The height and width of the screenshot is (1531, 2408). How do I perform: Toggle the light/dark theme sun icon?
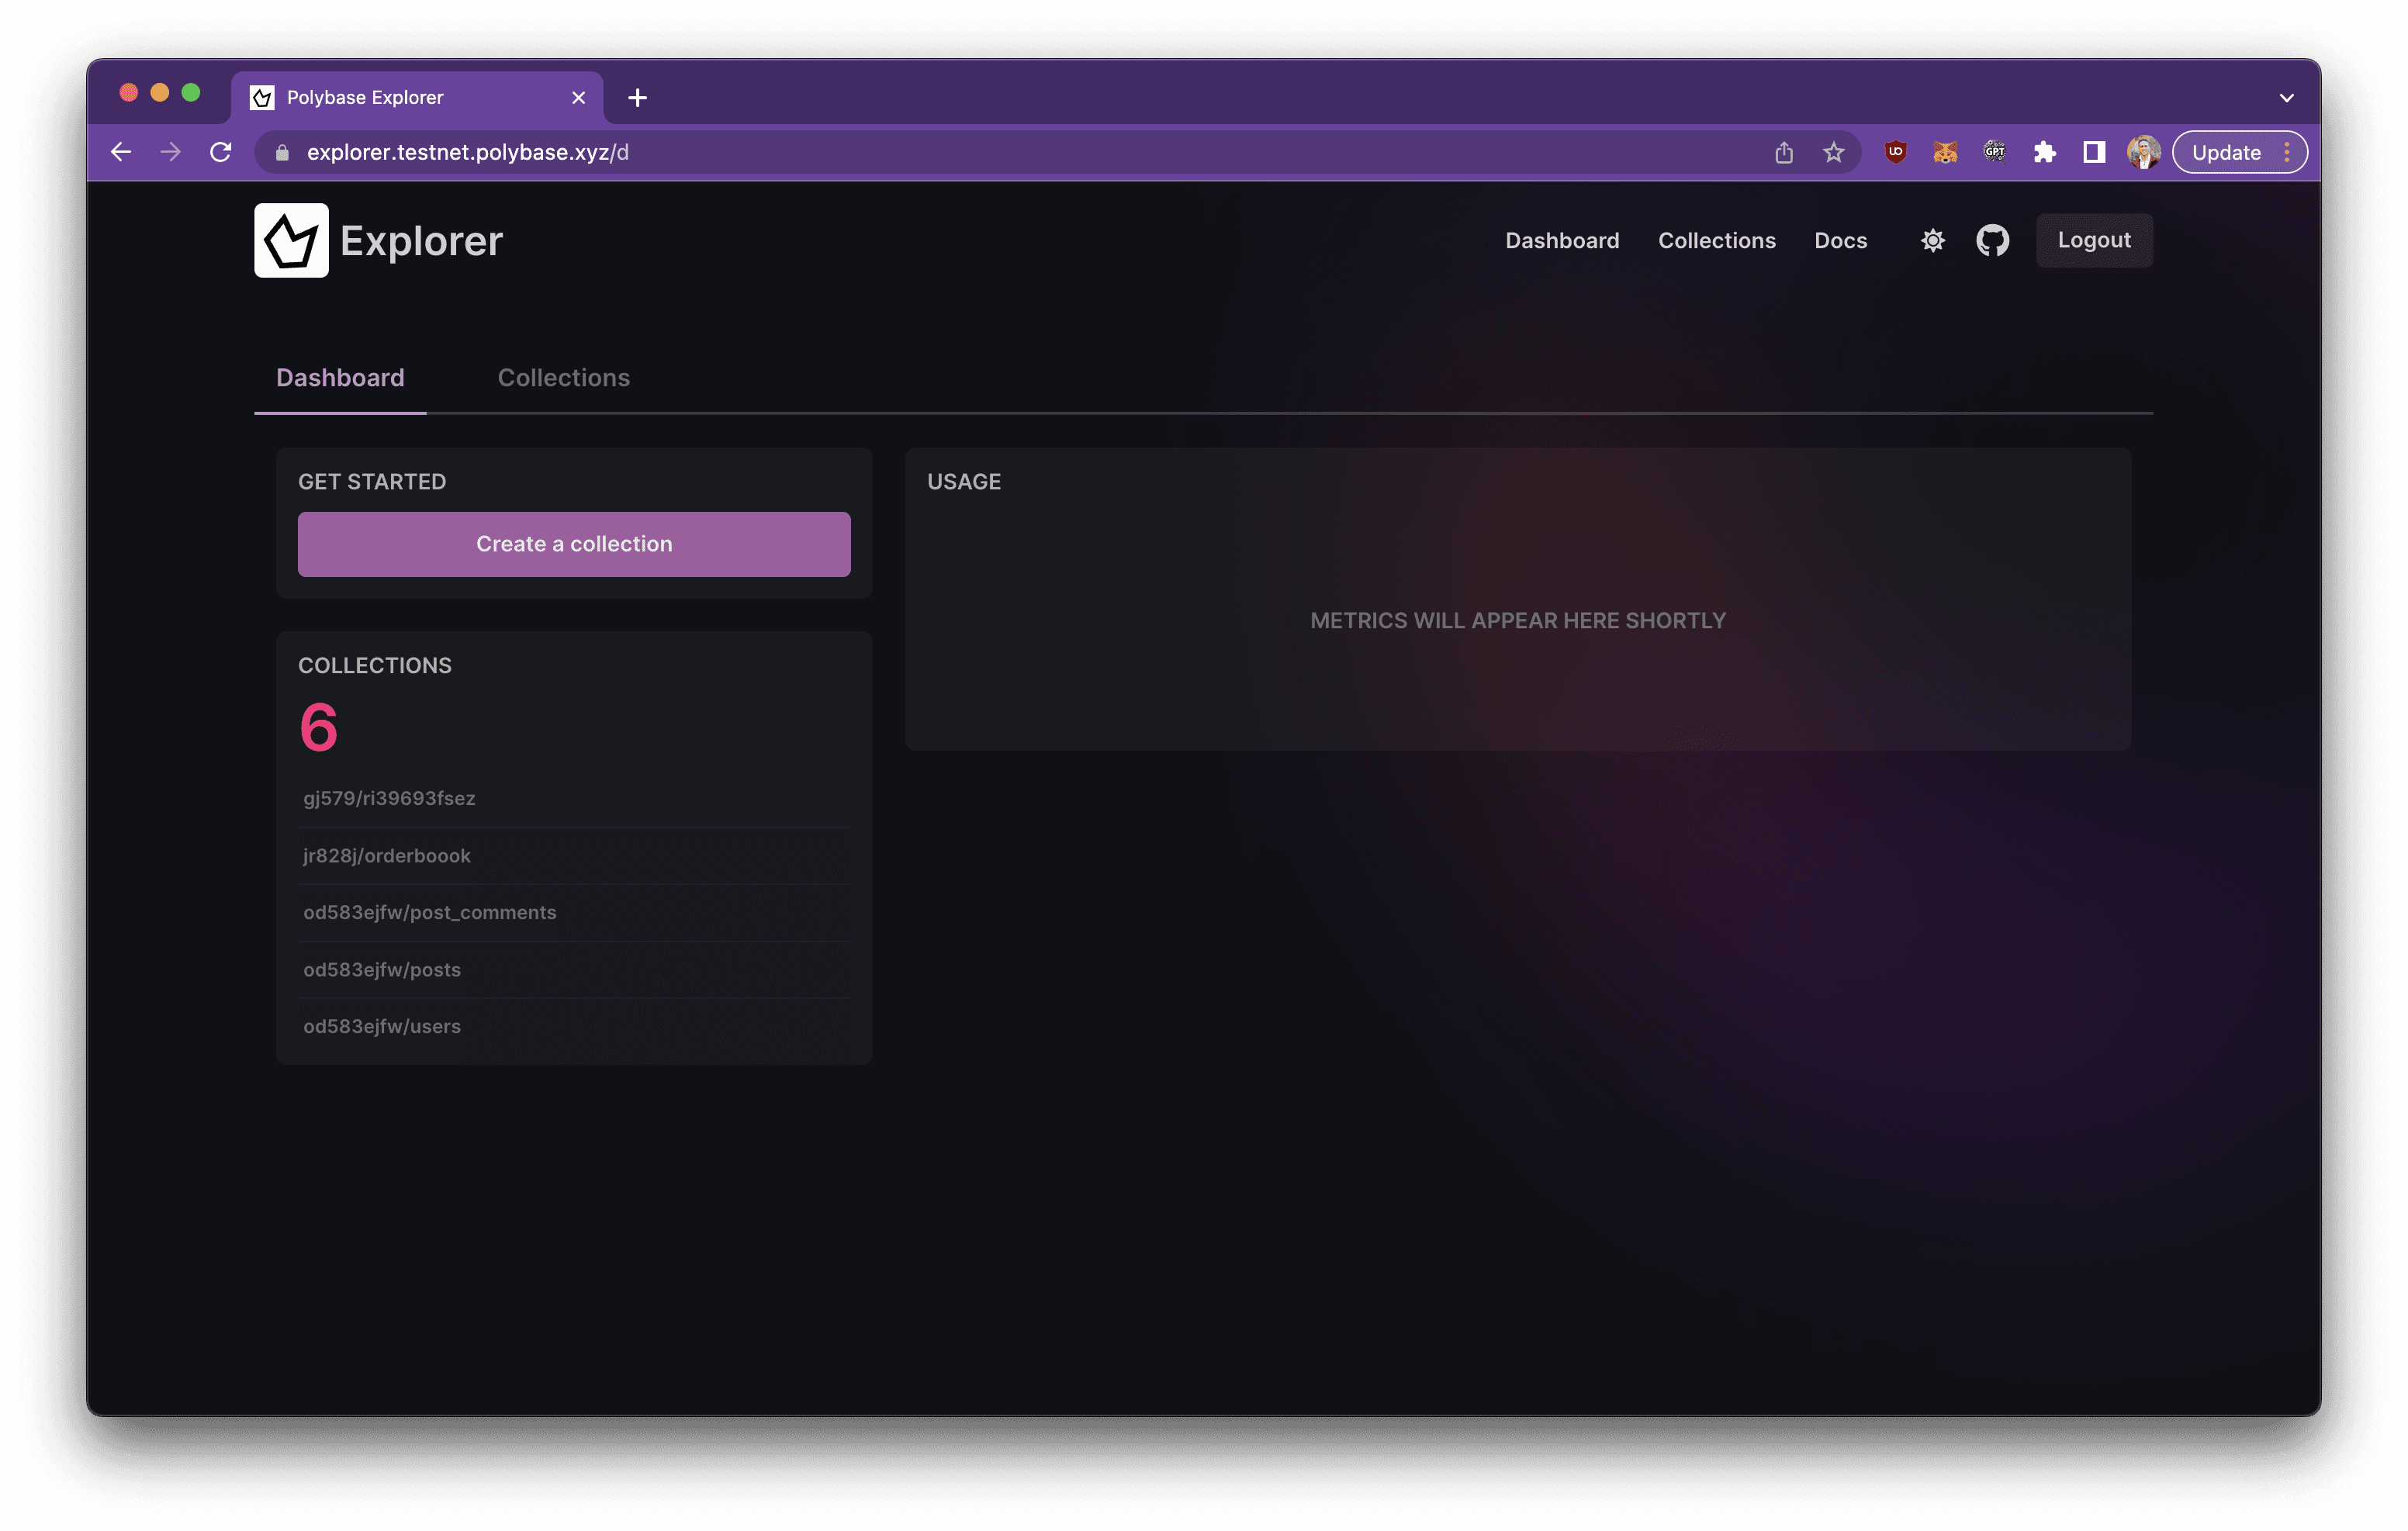[x=1932, y=240]
